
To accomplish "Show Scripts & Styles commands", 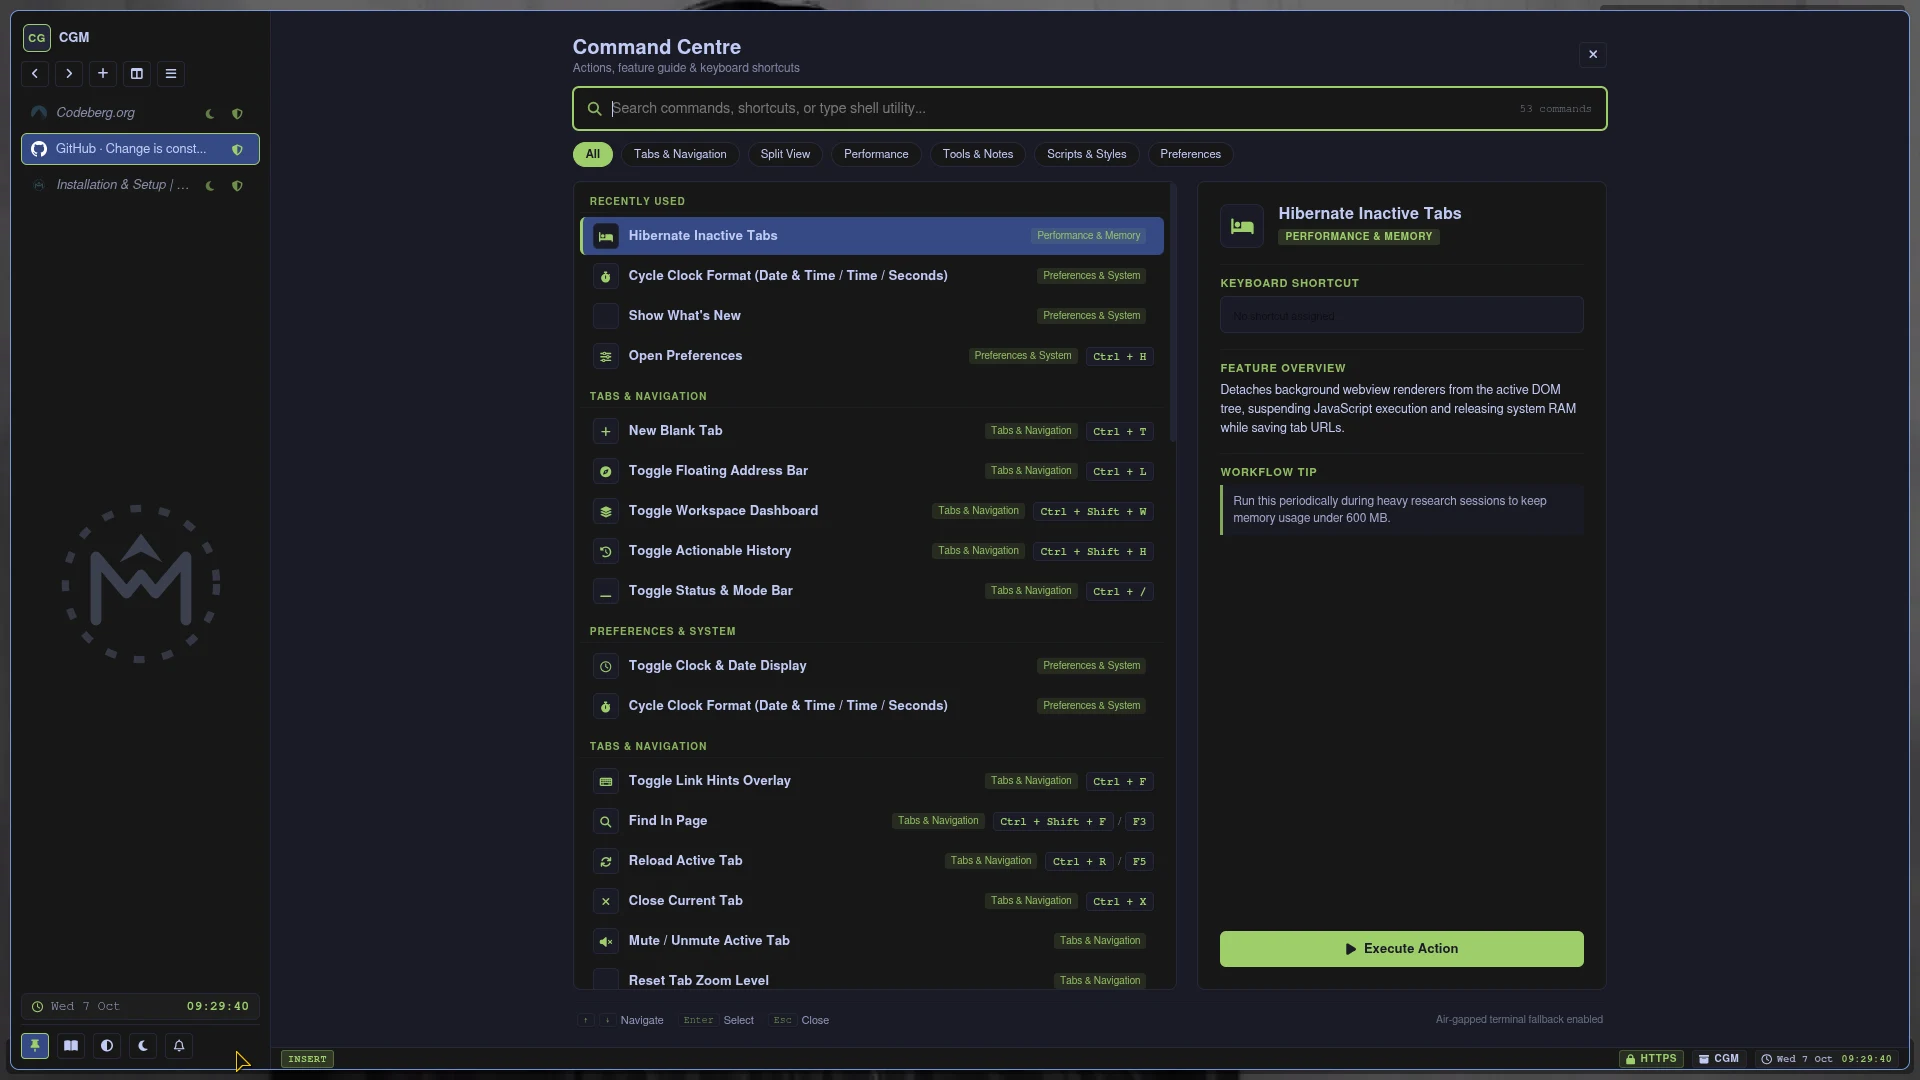I will 1087,154.
